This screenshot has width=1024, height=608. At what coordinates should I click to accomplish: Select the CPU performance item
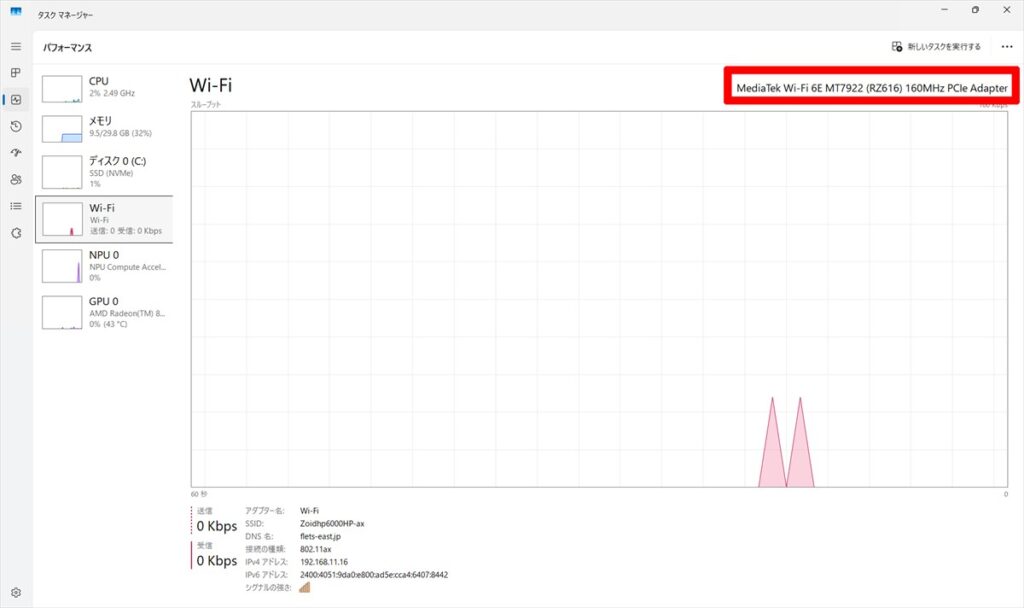(104, 89)
